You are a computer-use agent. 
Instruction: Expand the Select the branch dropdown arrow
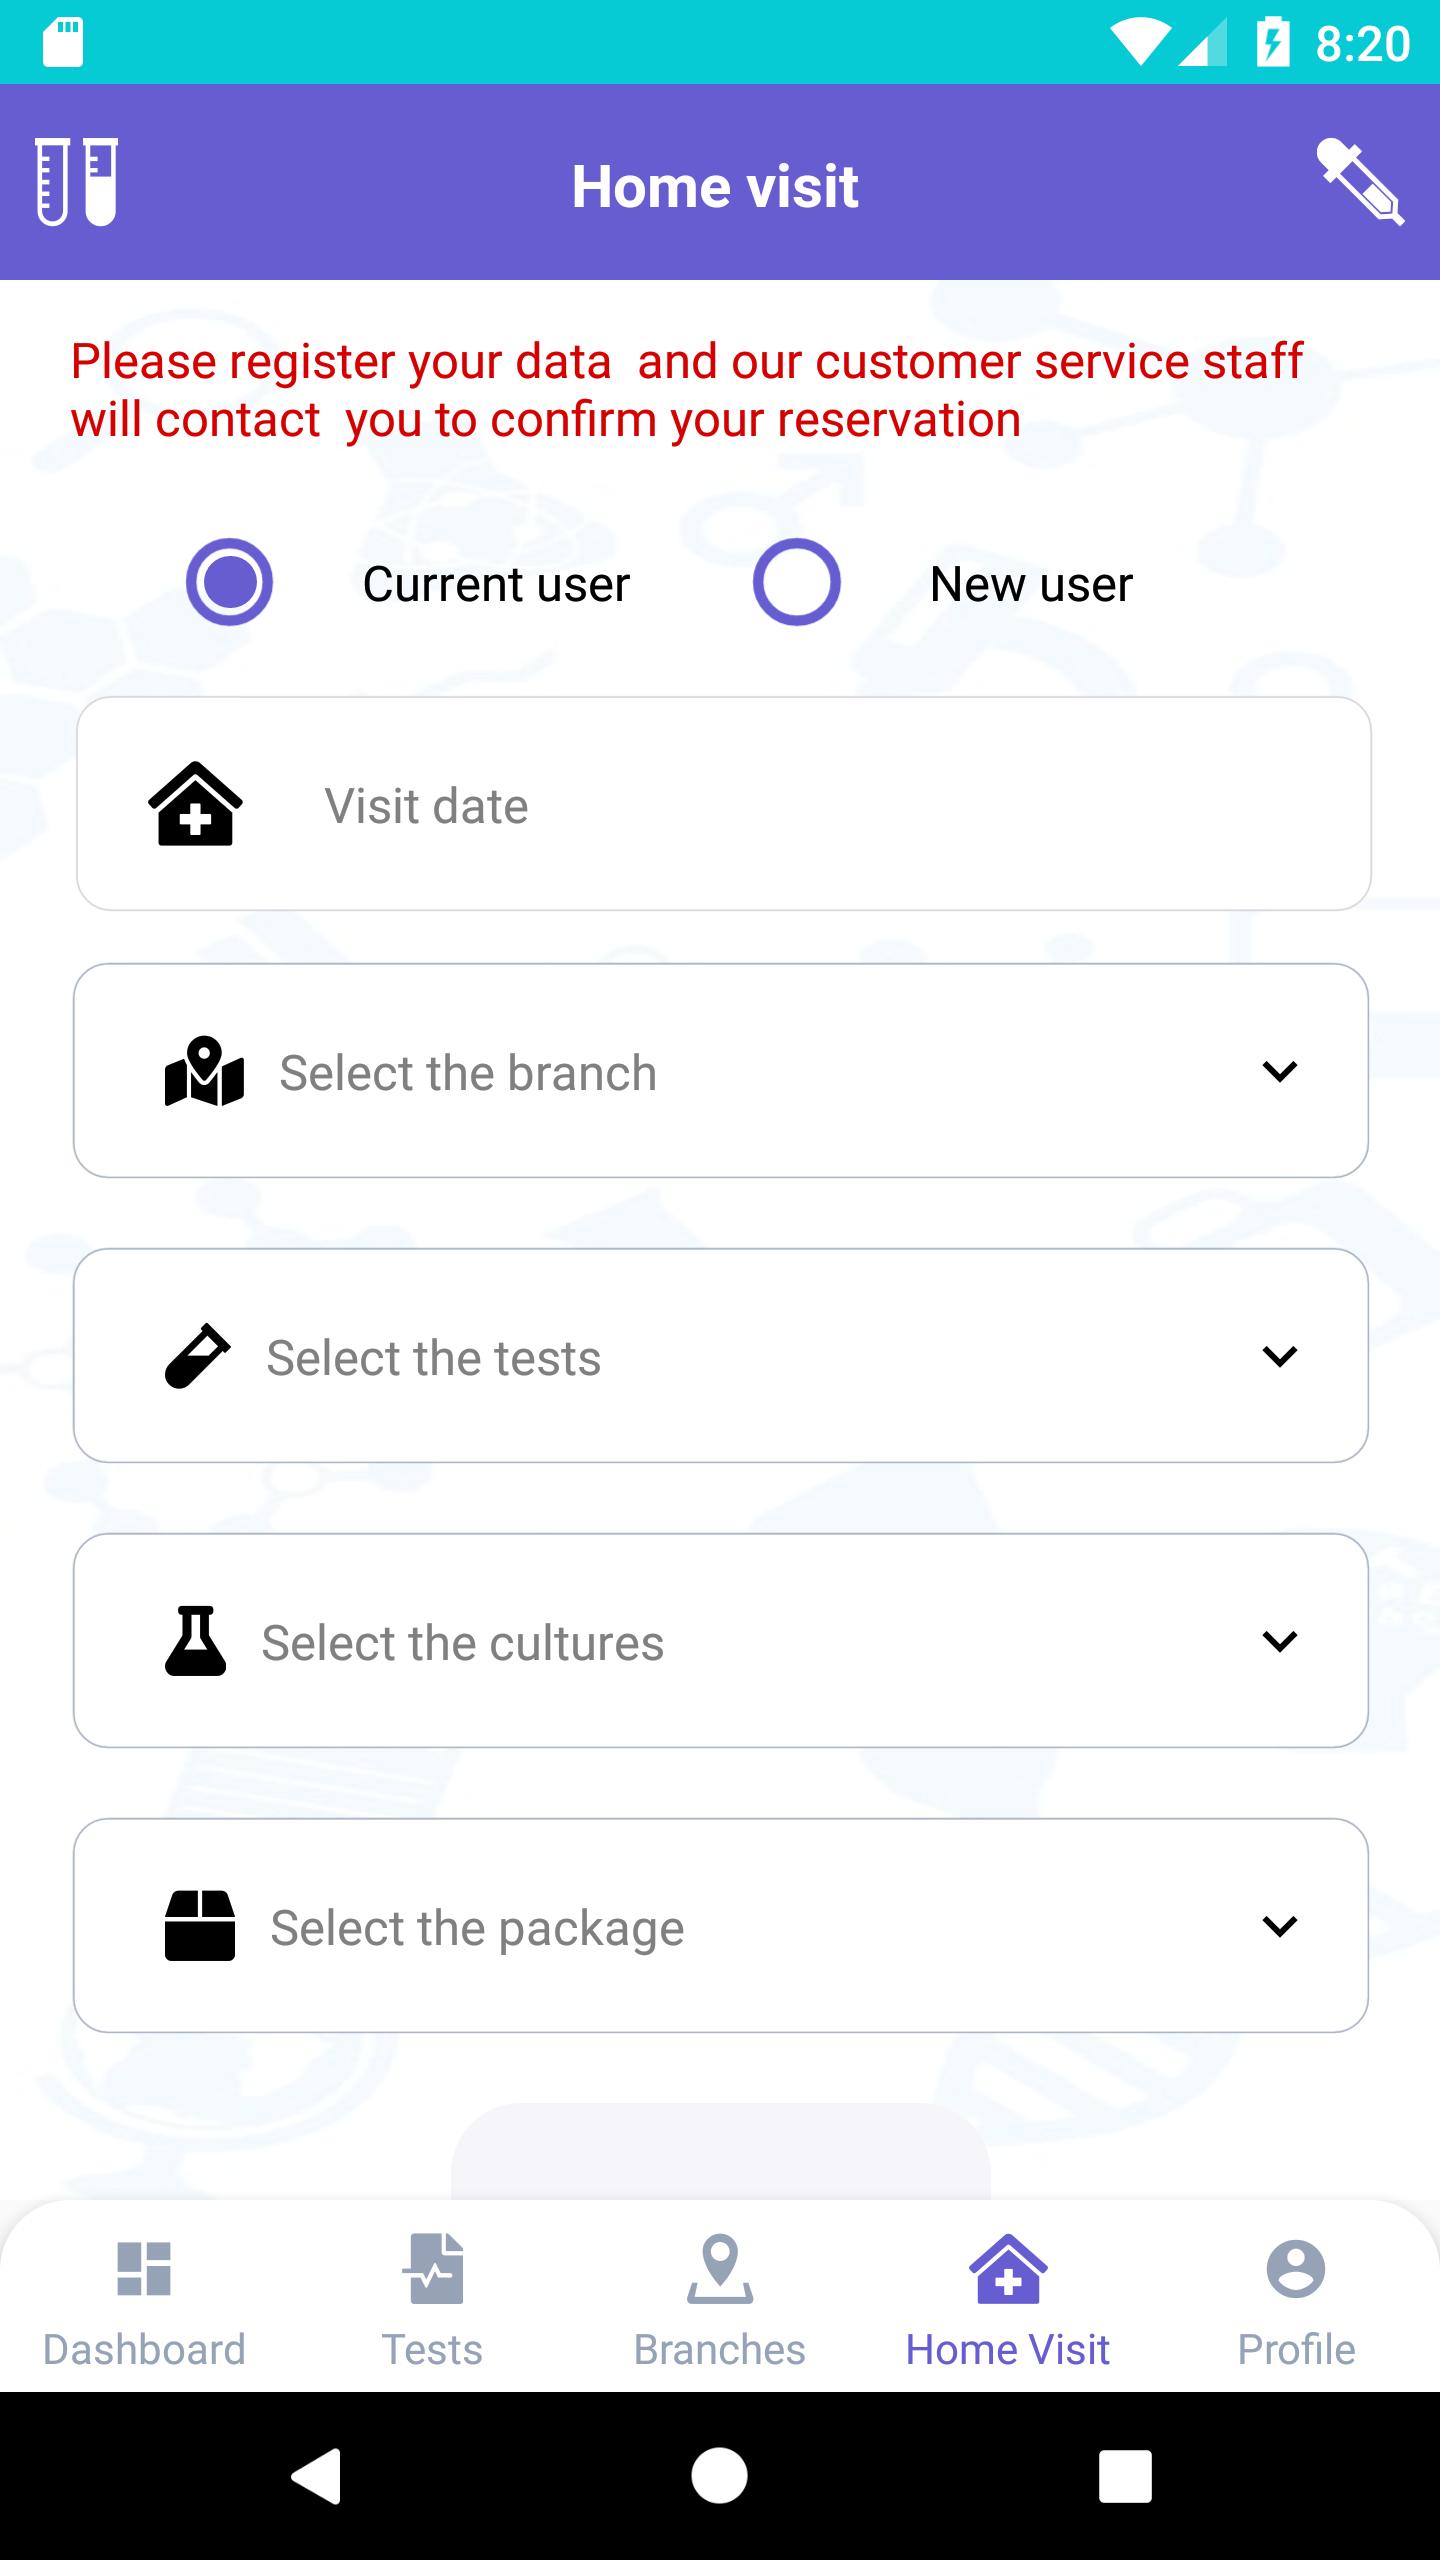pos(1280,1071)
